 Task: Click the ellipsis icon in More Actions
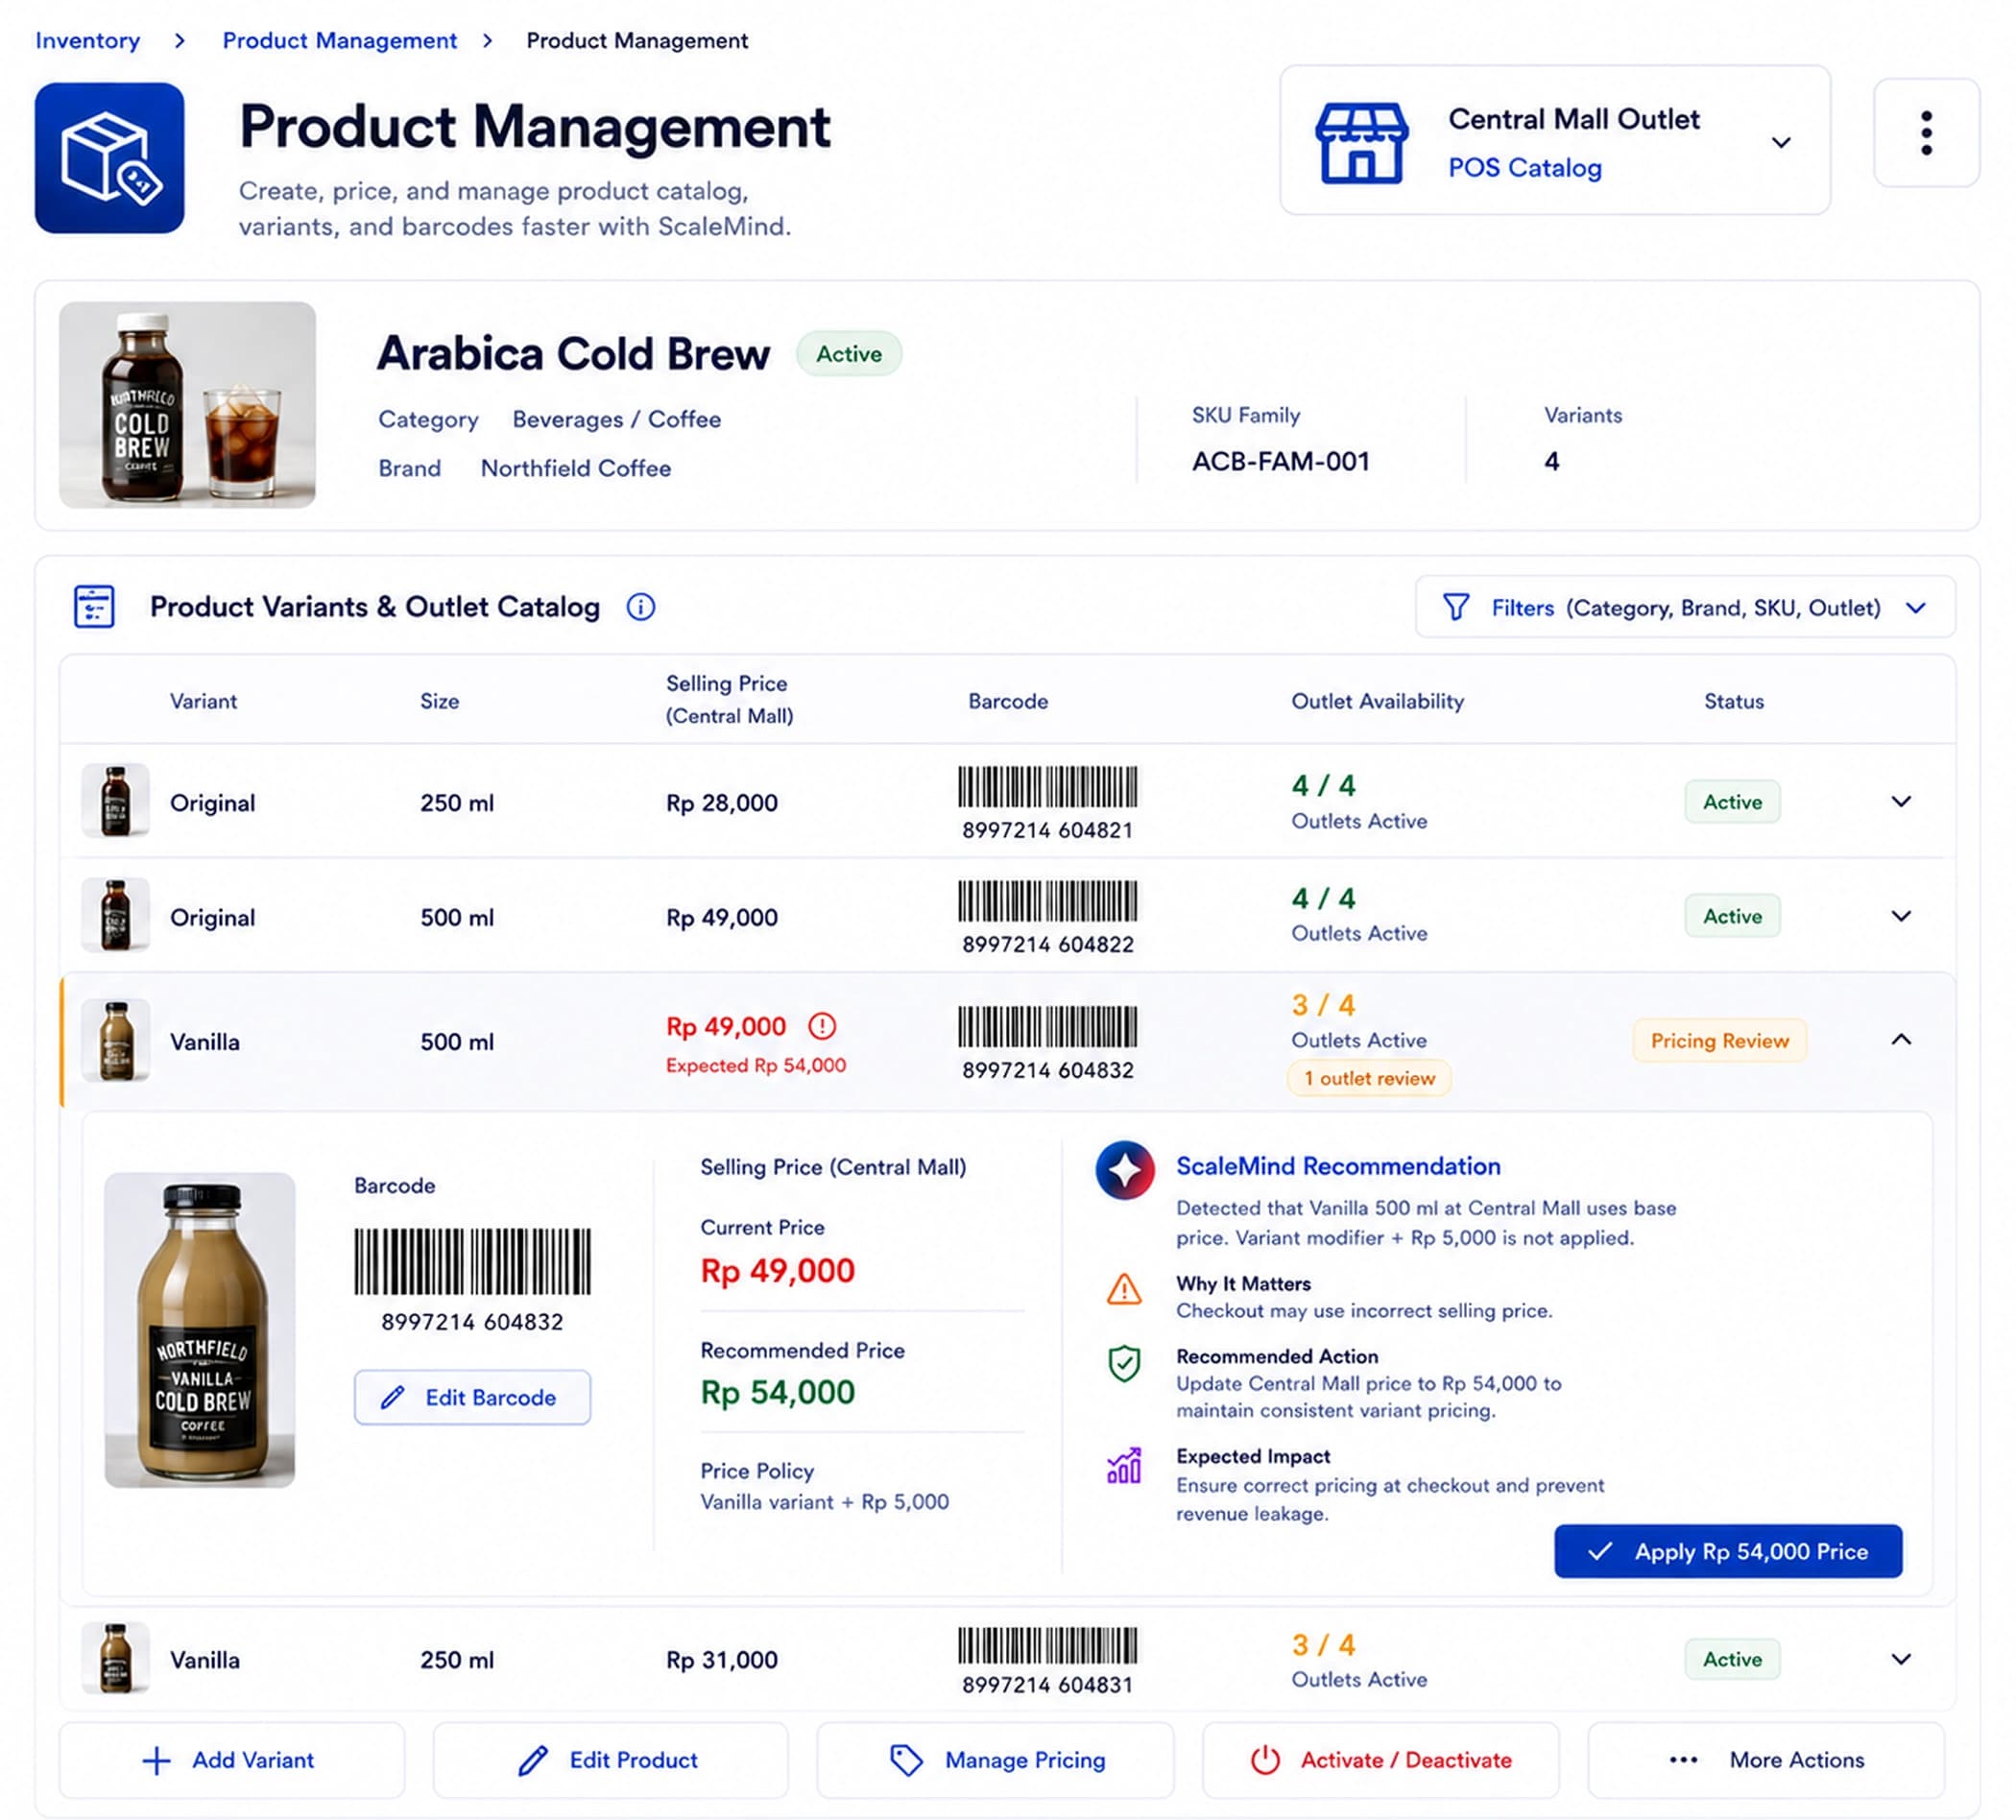(x=1684, y=1761)
